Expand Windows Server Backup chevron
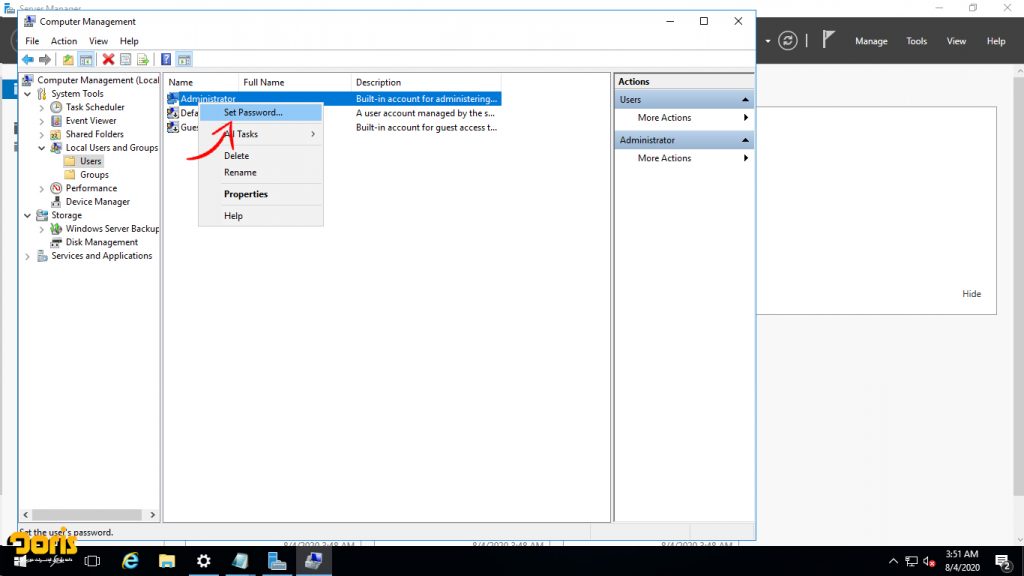The image size is (1024, 576). [x=42, y=229]
